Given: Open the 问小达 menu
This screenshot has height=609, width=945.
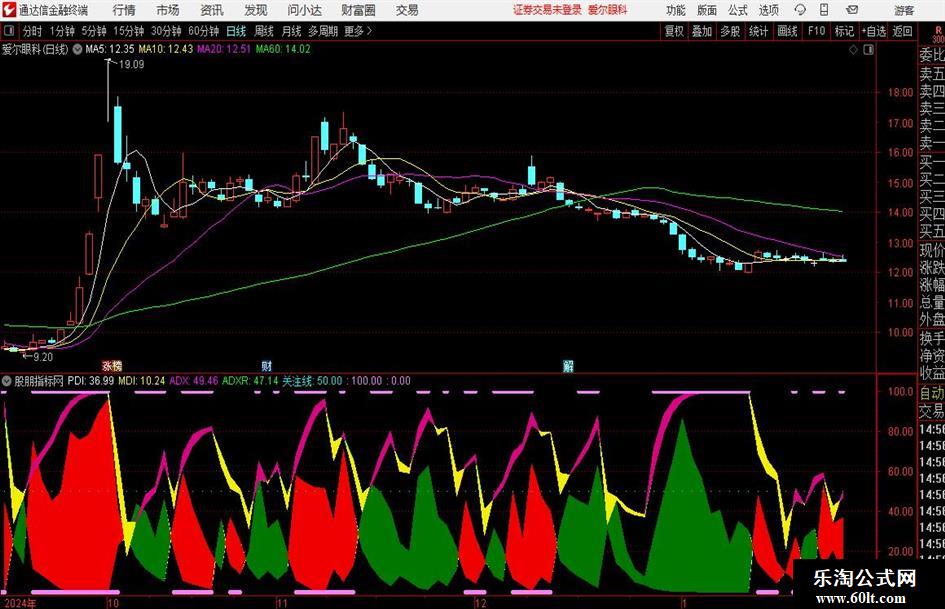Looking at the screenshot, I should 304,10.
